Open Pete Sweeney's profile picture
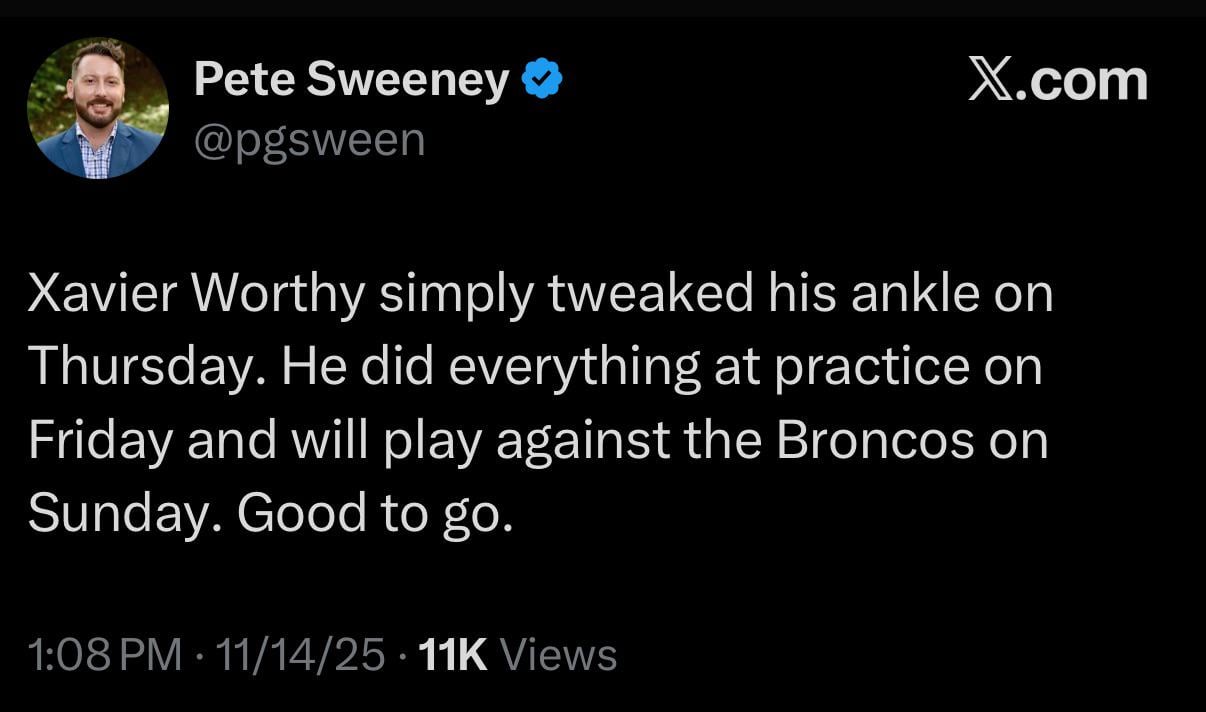 tap(96, 107)
